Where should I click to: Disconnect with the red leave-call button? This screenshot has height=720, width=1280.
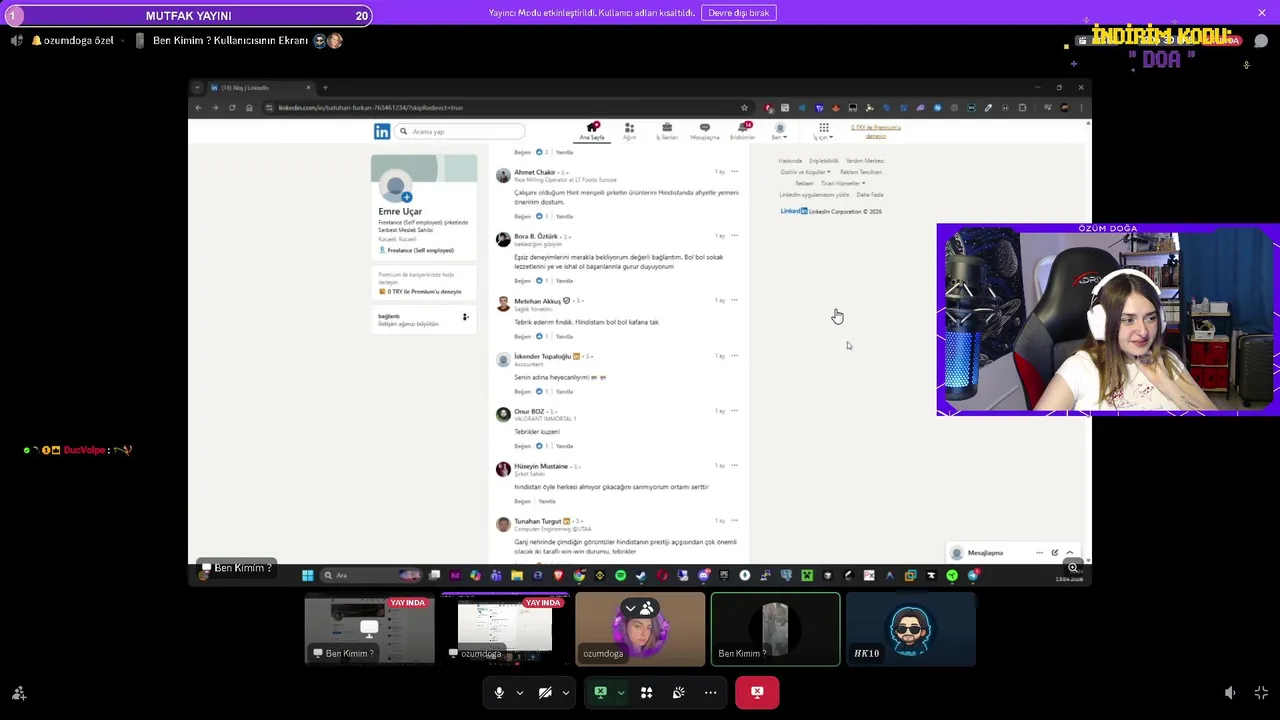pos(757,692)
